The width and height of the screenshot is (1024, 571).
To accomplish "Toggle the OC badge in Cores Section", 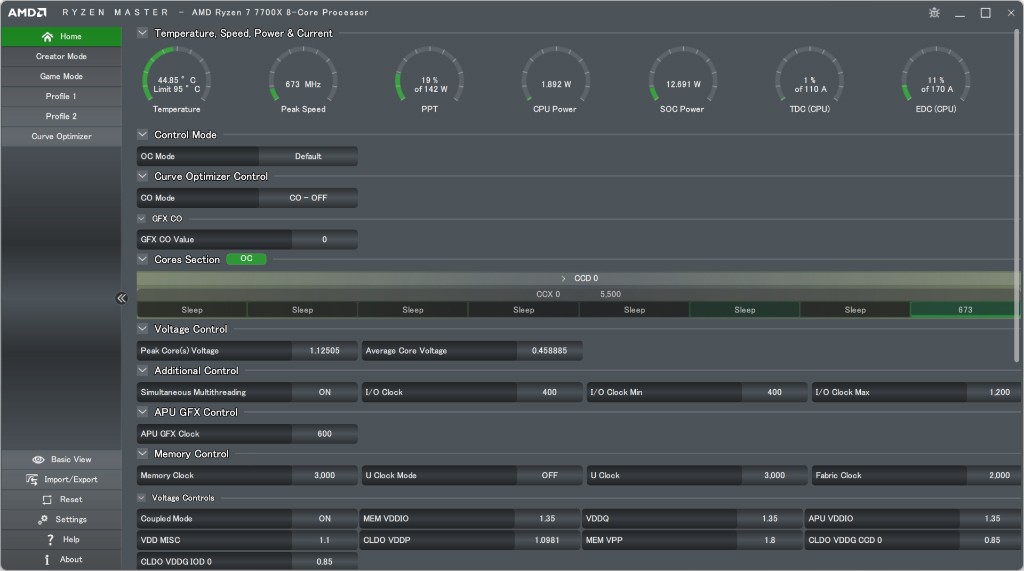I will (x=246, y=259).
